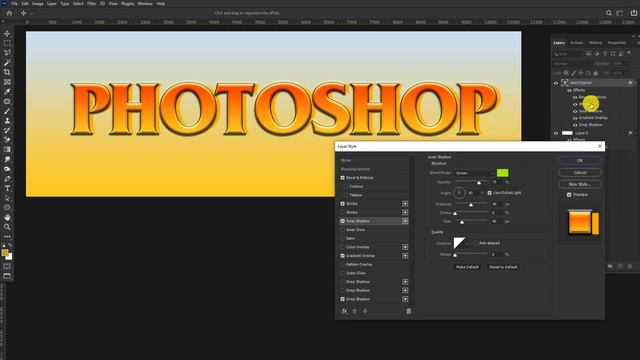Select the Pen tool

click(x=7, y=179)
